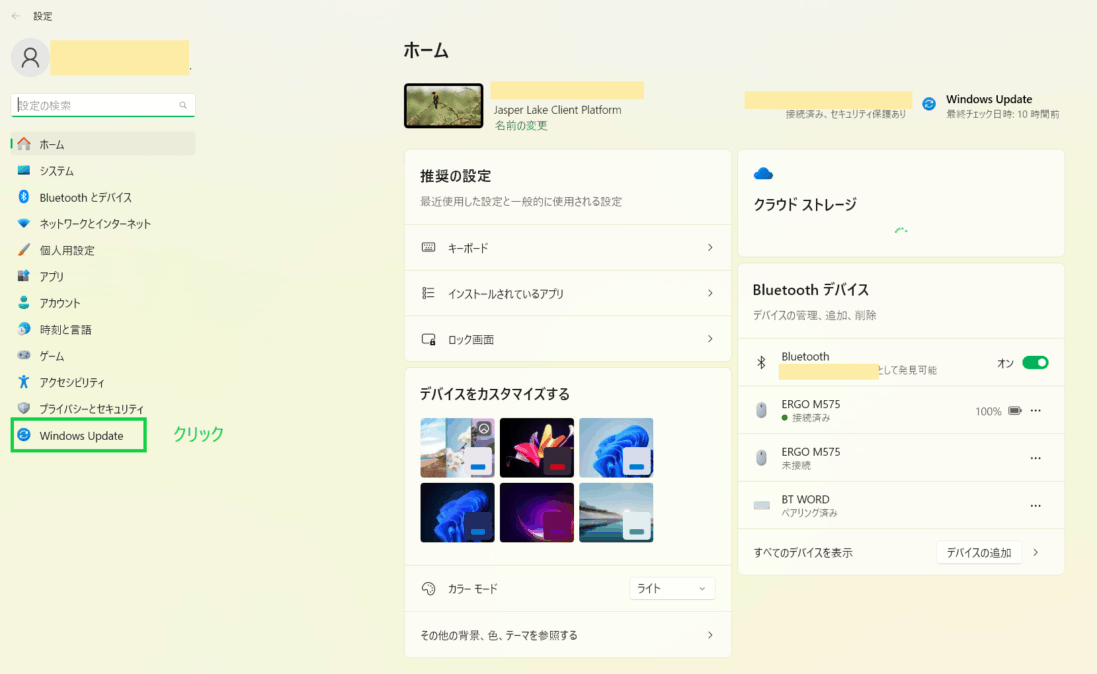Screen dimensions: 1097x674
Task: Select the dark colorful flower theme
Action: click(x=537, y=448)
